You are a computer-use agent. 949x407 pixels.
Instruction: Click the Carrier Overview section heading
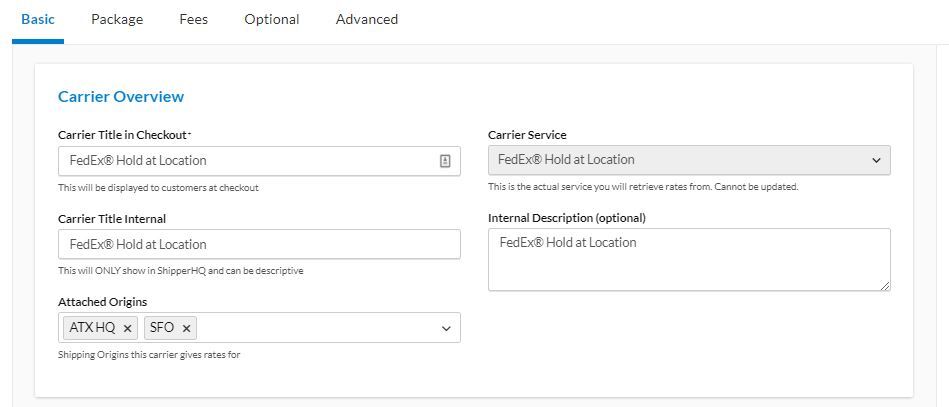point(121,97)
